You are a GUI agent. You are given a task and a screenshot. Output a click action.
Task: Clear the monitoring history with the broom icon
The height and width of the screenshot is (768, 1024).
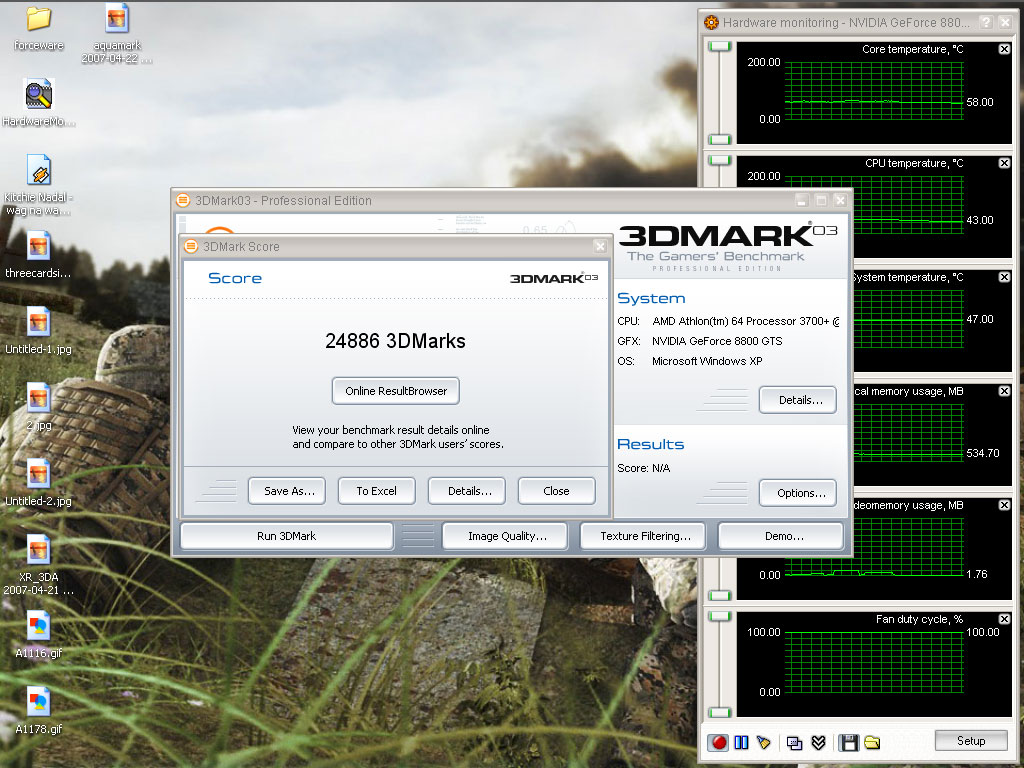pyautogui.click(x=763, y=743)
